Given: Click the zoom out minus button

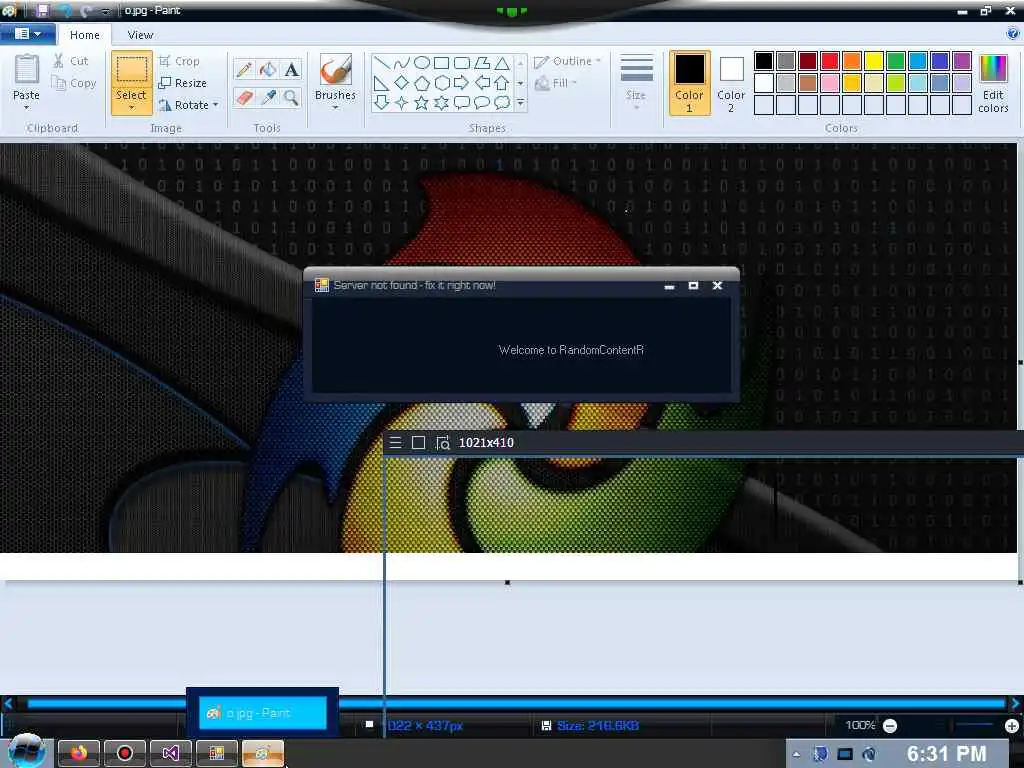Looking at the screenshot, I should pos(889,726).
